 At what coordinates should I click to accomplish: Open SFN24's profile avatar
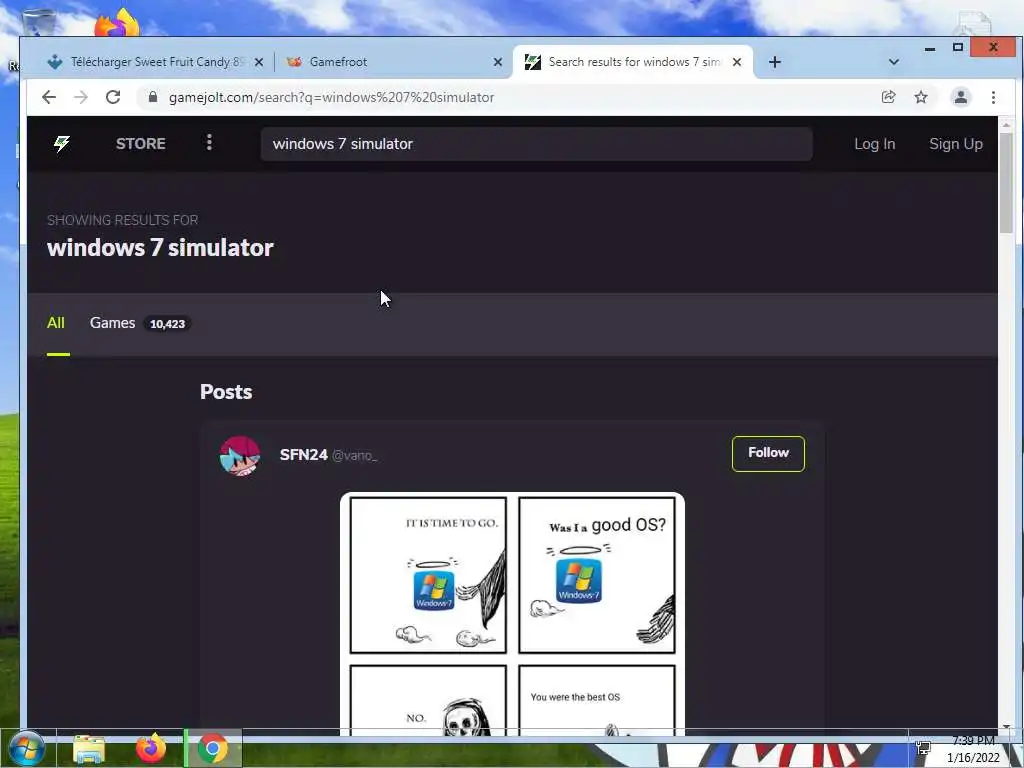(x=240, y=456)
